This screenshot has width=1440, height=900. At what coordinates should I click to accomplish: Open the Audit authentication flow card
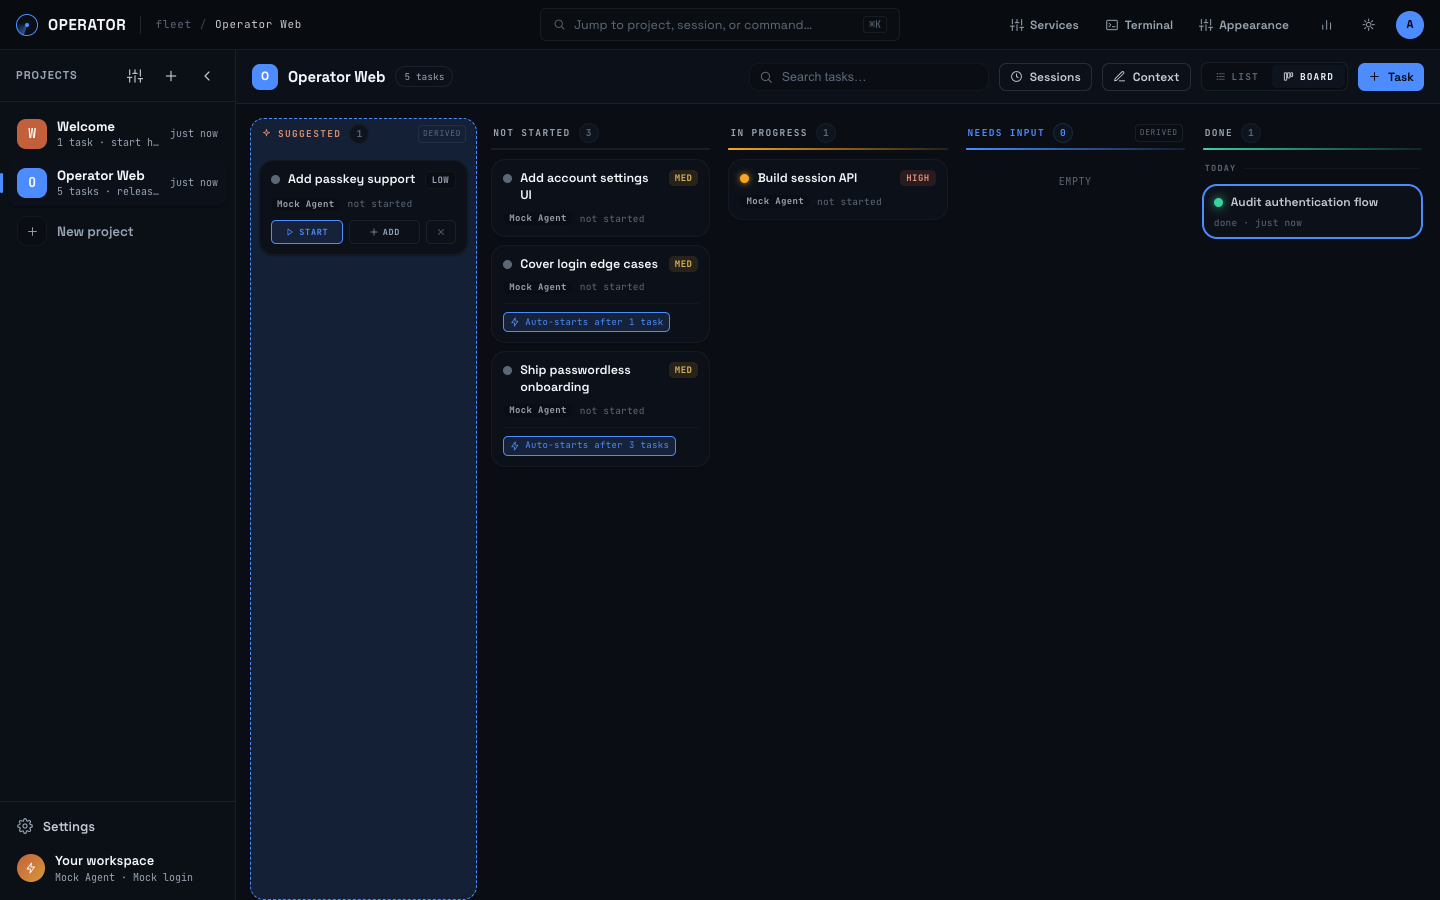[x=1312, y=211]
